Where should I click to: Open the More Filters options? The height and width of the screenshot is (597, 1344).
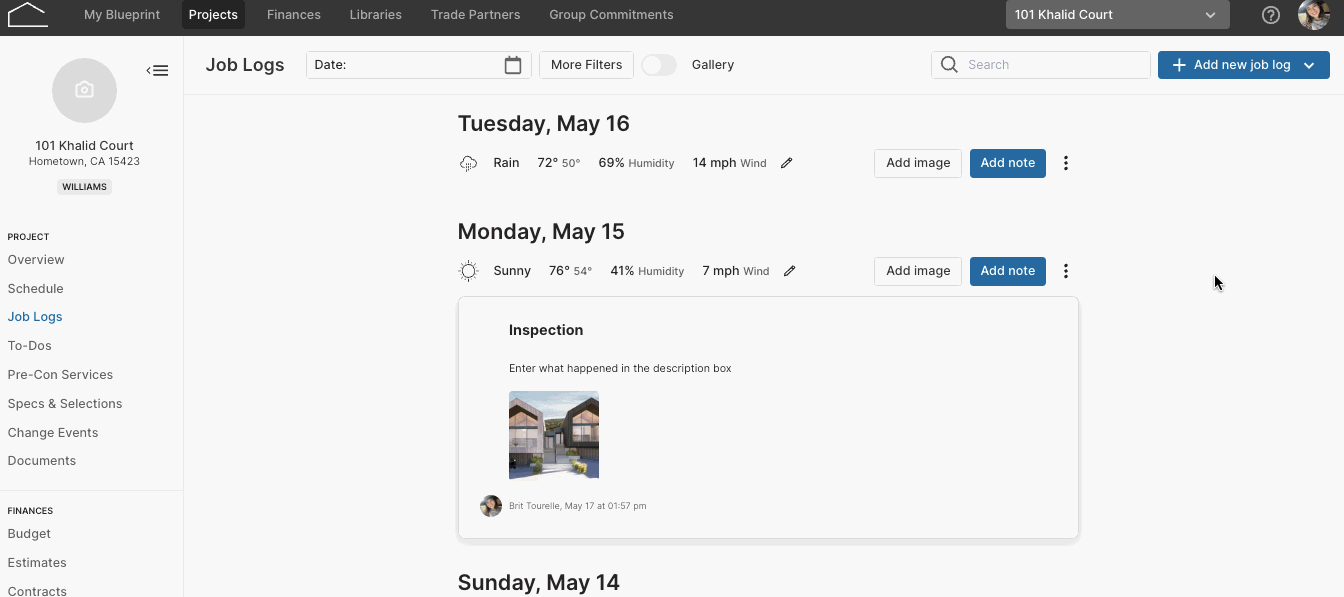587,65
